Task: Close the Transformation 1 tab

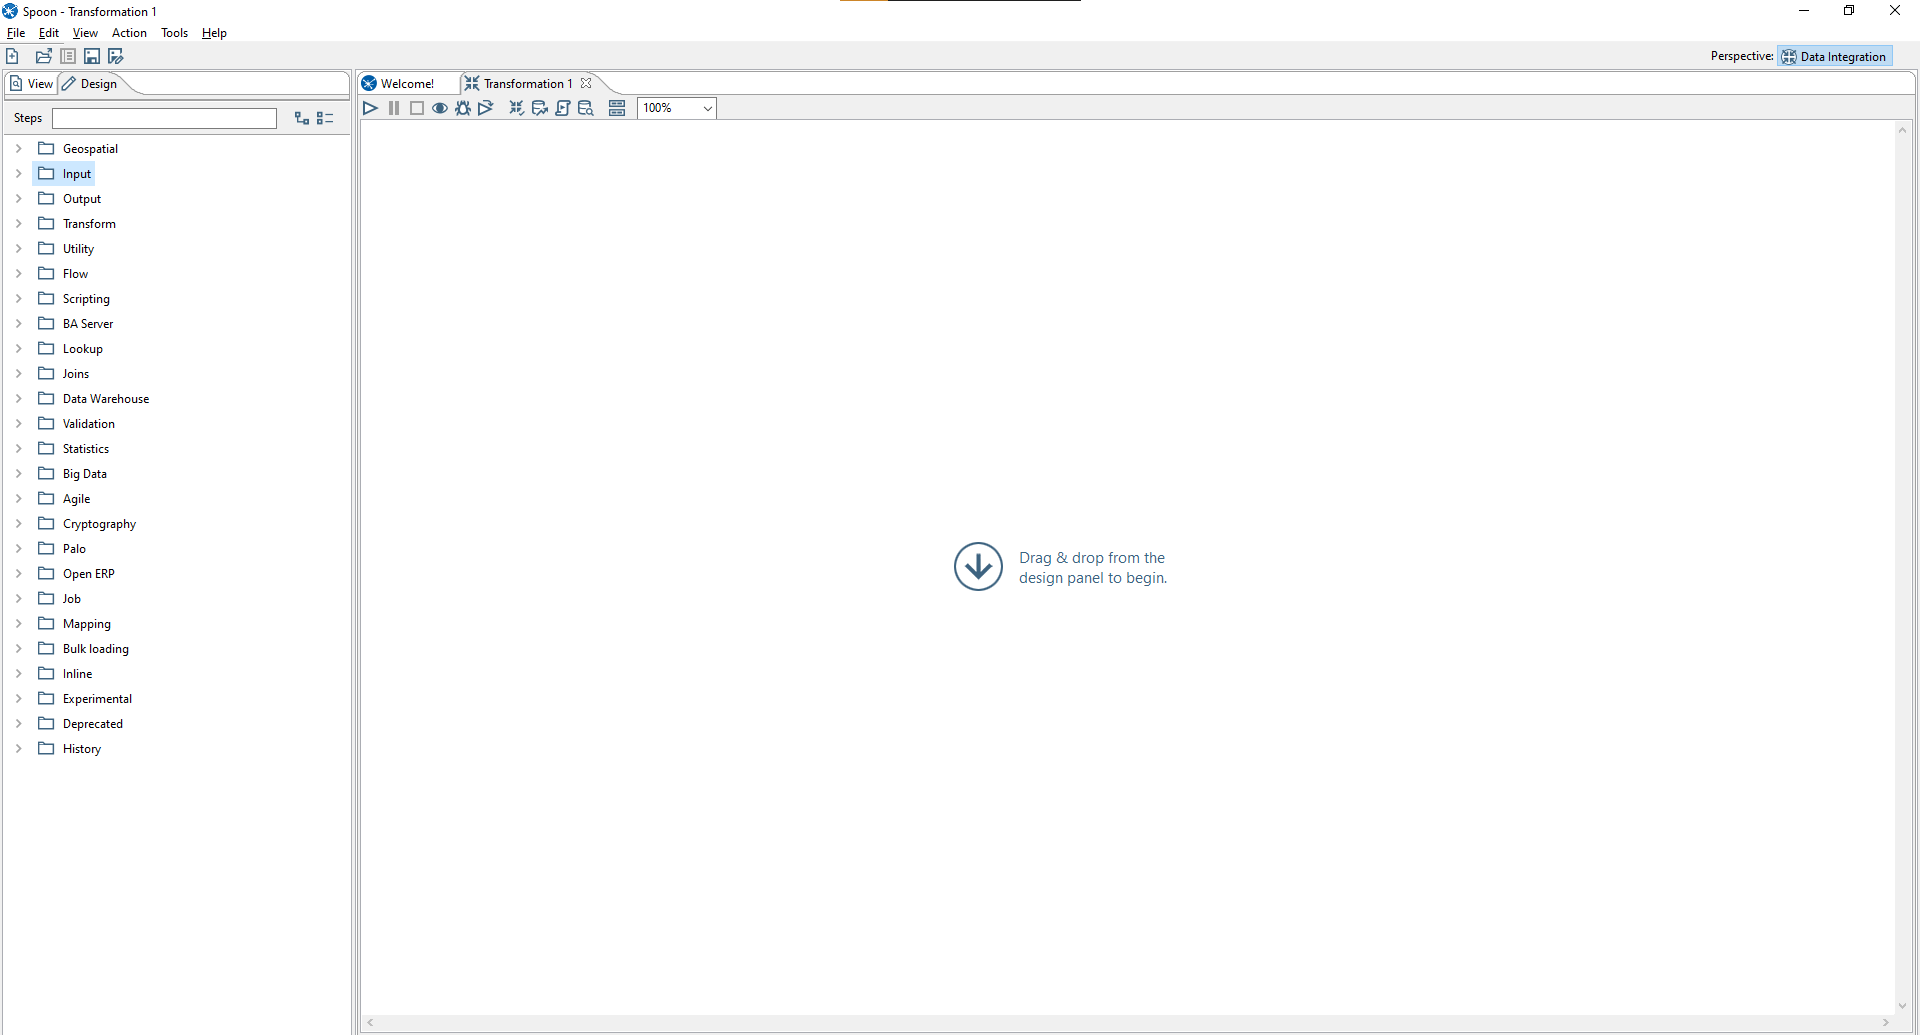Action: [586, 83]
